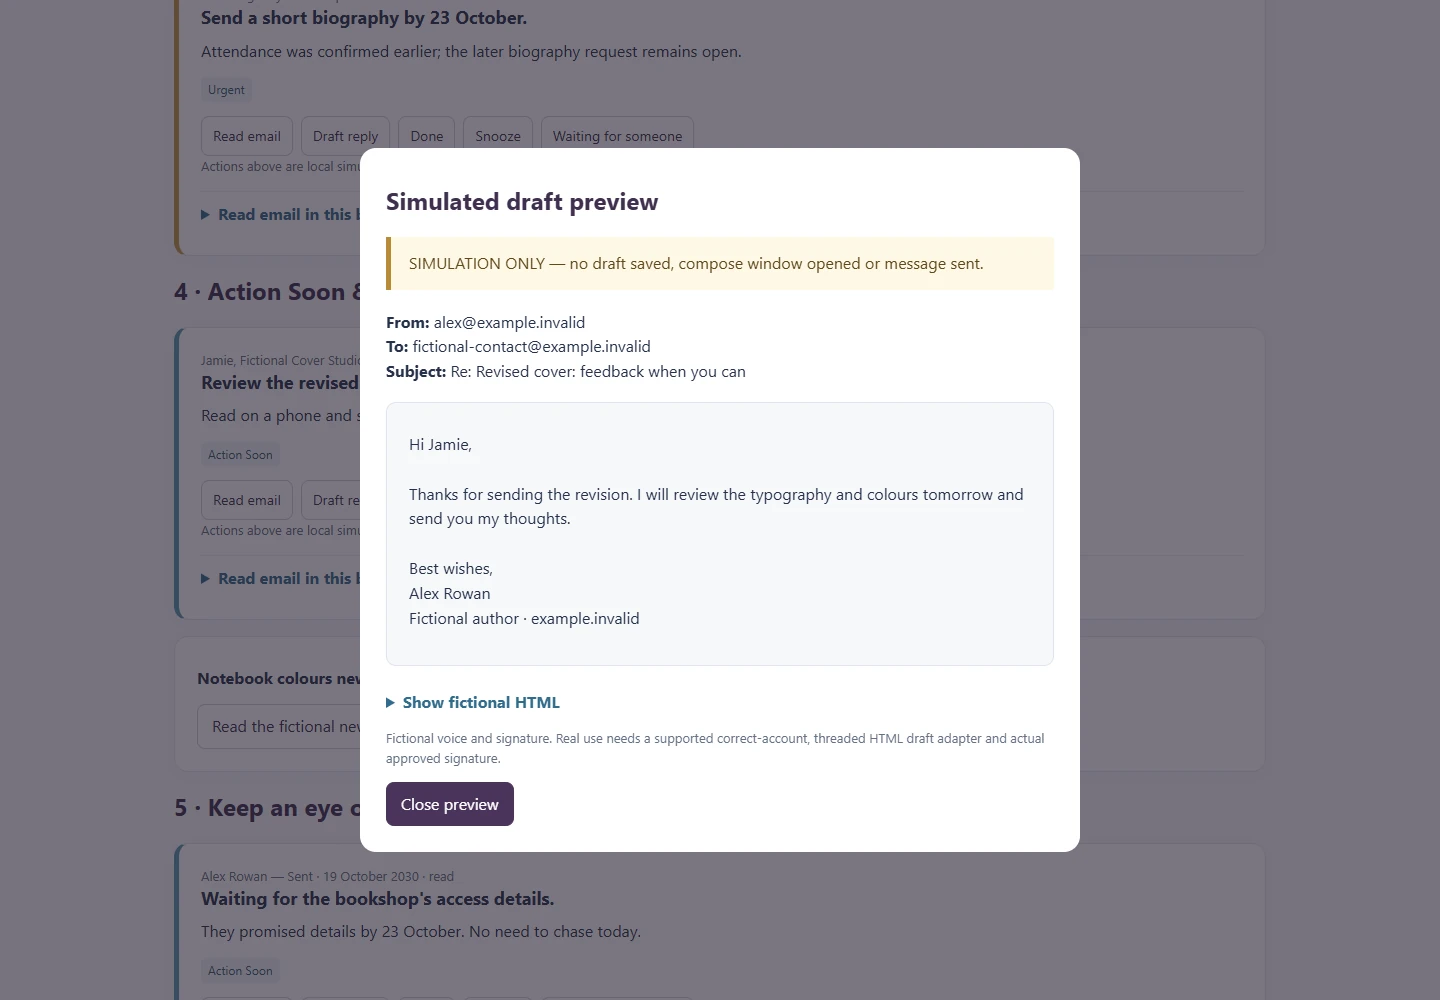This screenshot has width=1440, height=1000.
Task: Open Draft reply on the revised cover card
Action: click(331, 500)
